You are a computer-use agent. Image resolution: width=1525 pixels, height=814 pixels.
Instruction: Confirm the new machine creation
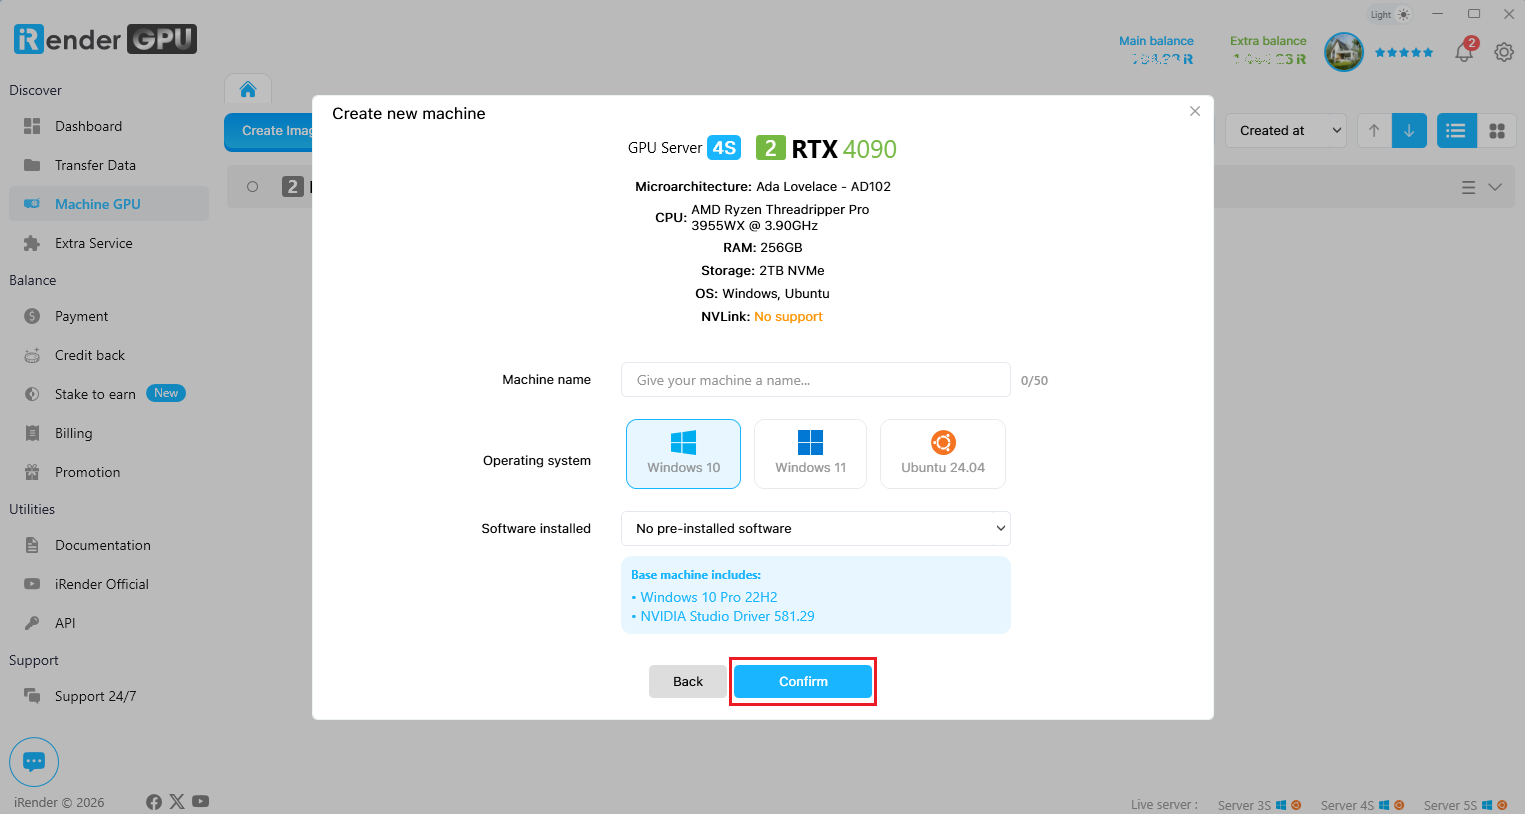click(803, 682)
